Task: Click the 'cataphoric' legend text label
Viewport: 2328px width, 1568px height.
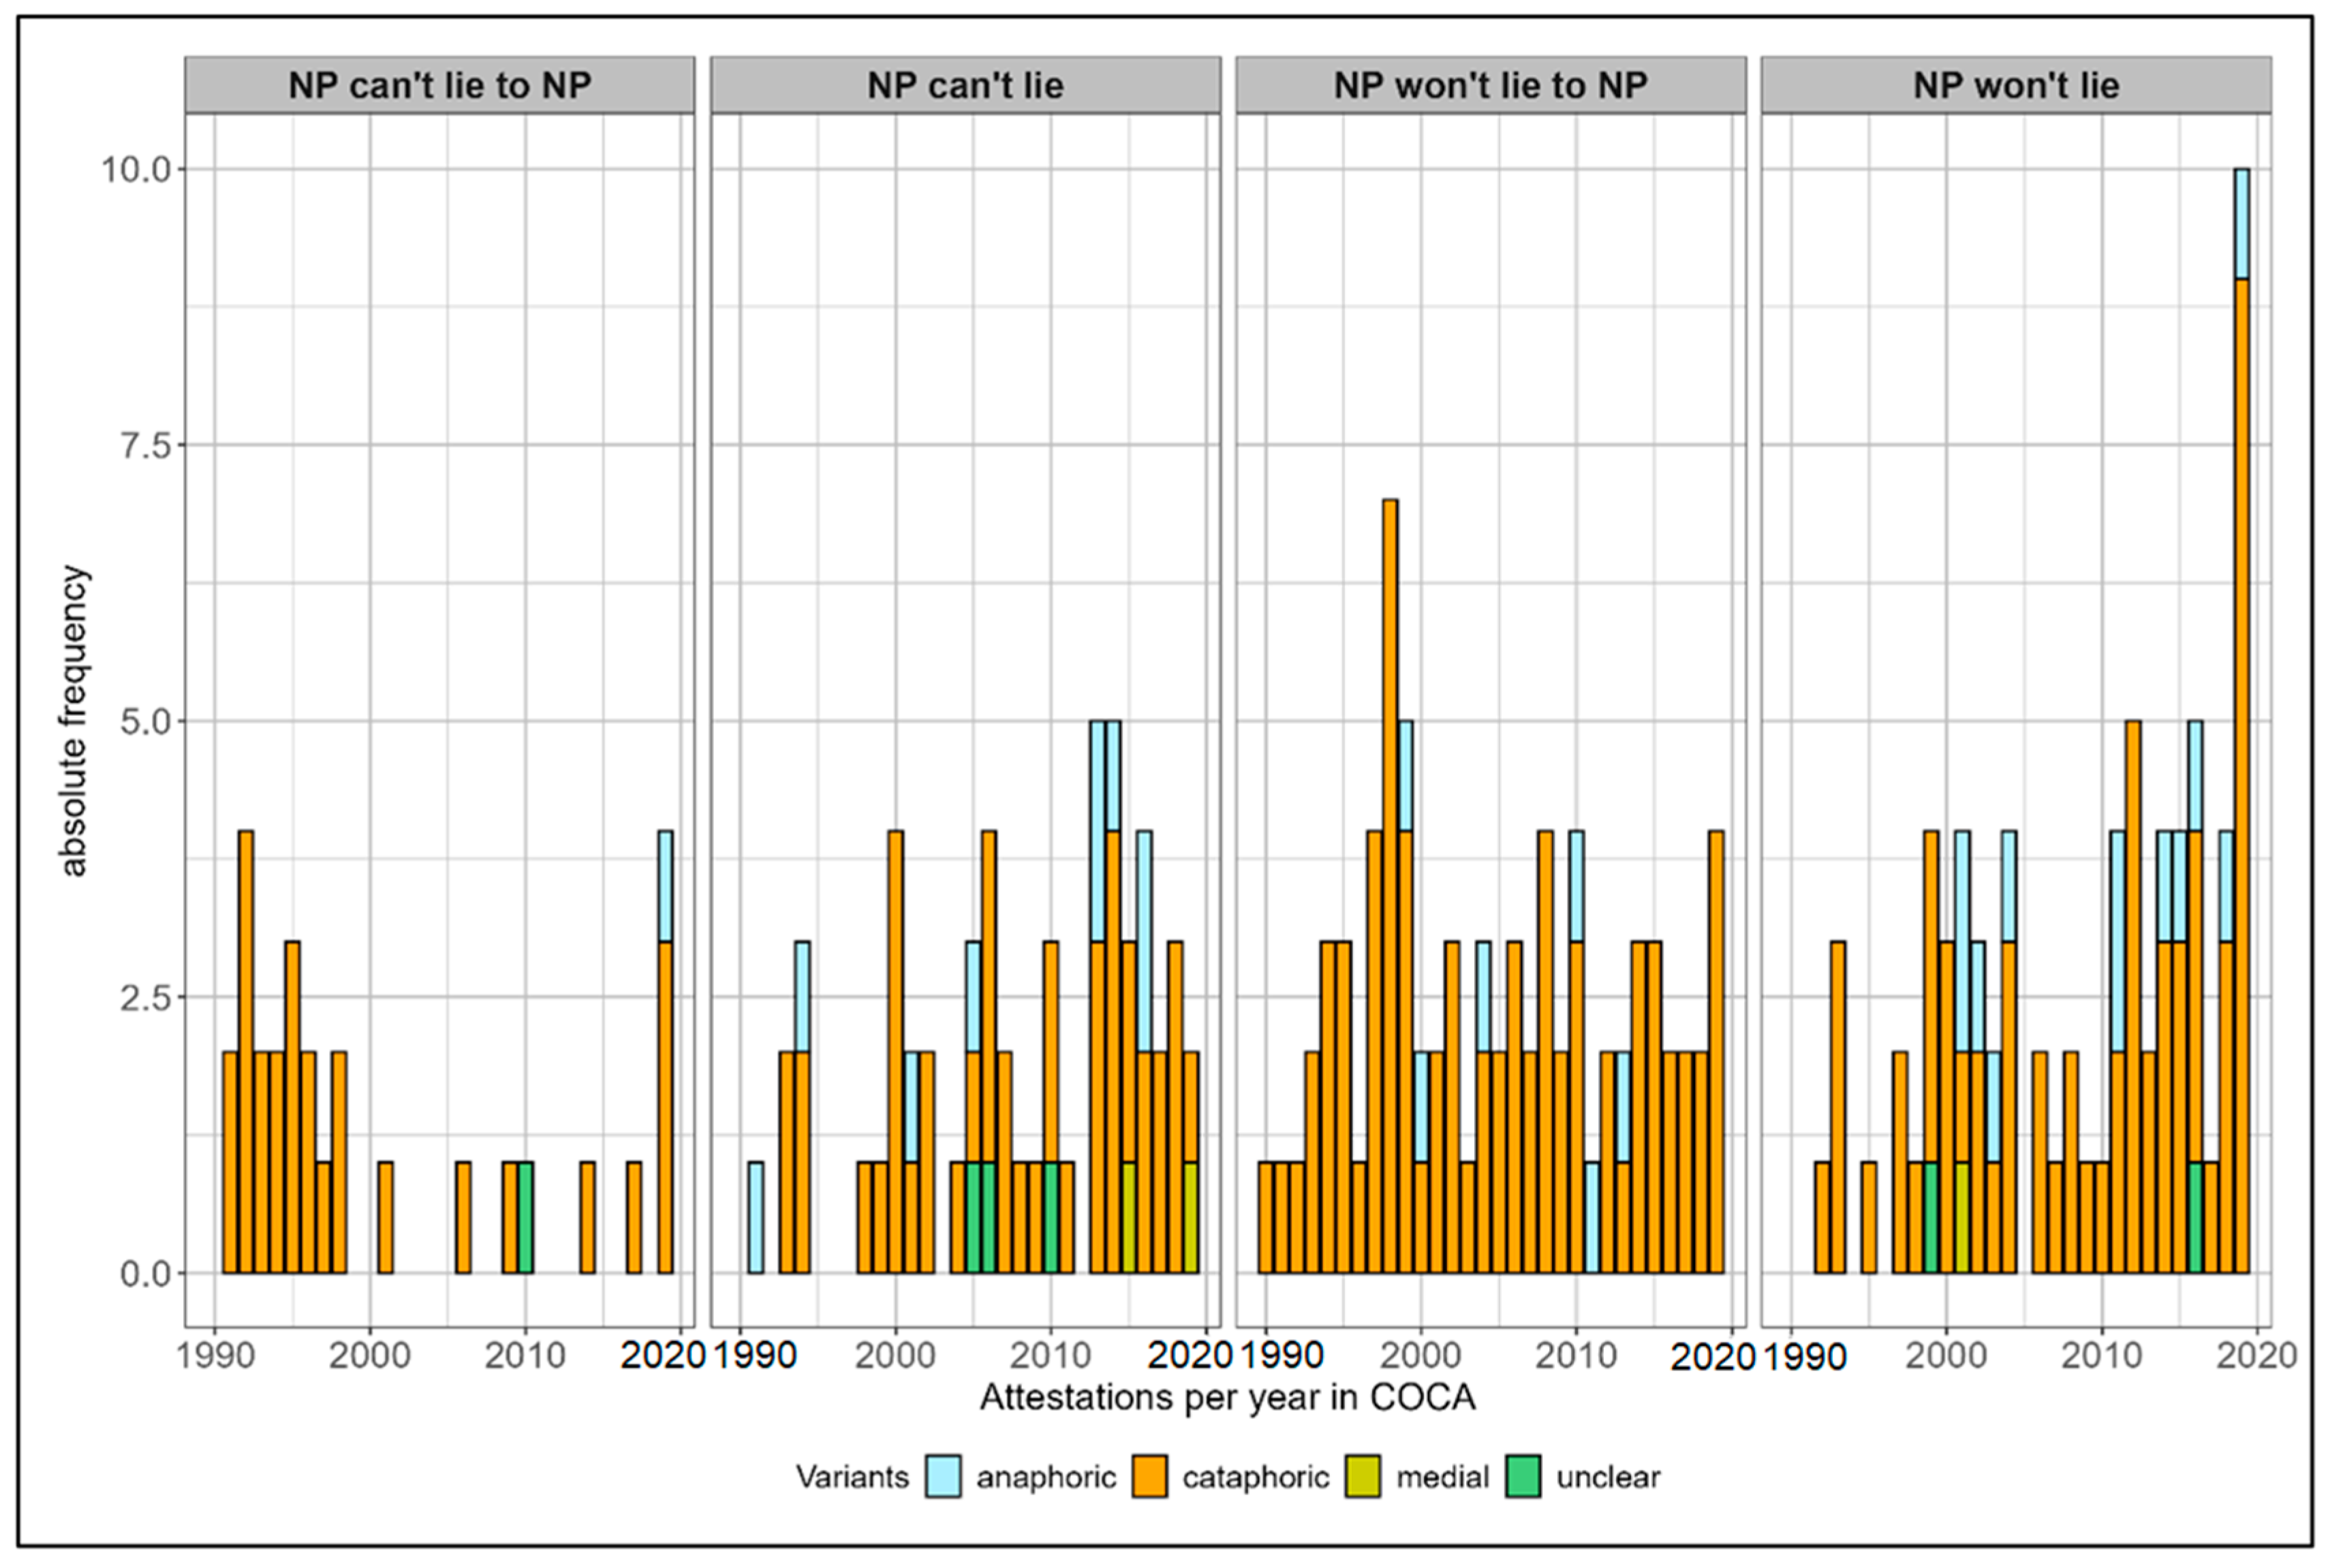Action: (x=1255, y=1477)
